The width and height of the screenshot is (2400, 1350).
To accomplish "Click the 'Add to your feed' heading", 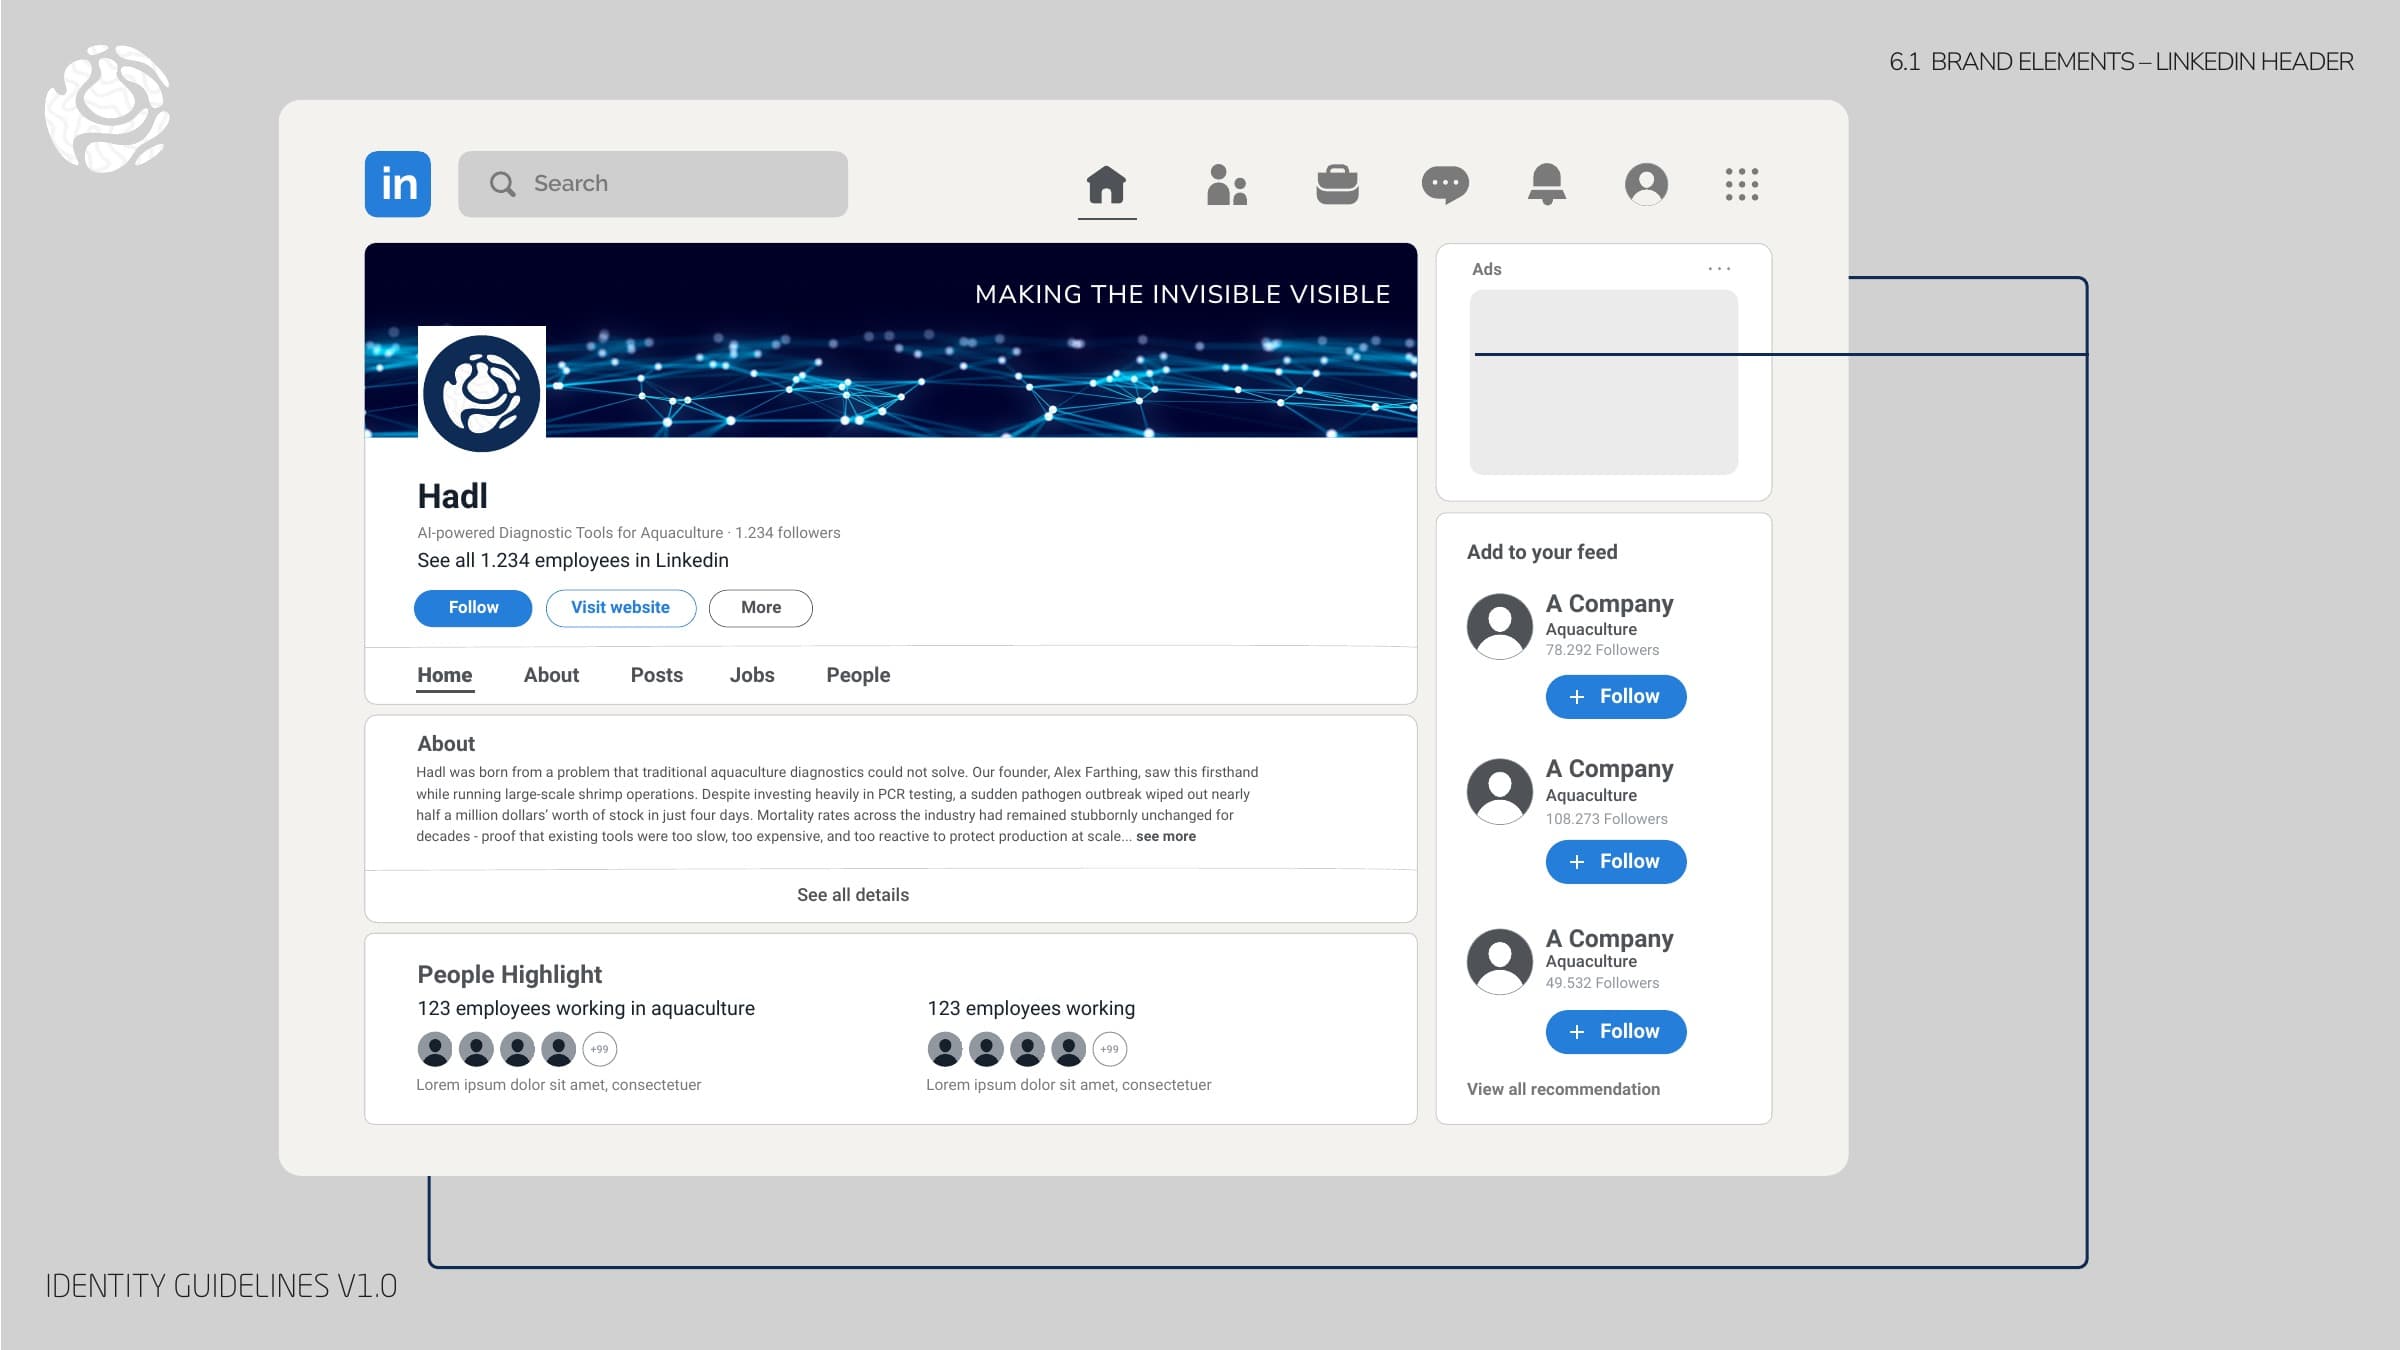I will tap(1542, 552).
